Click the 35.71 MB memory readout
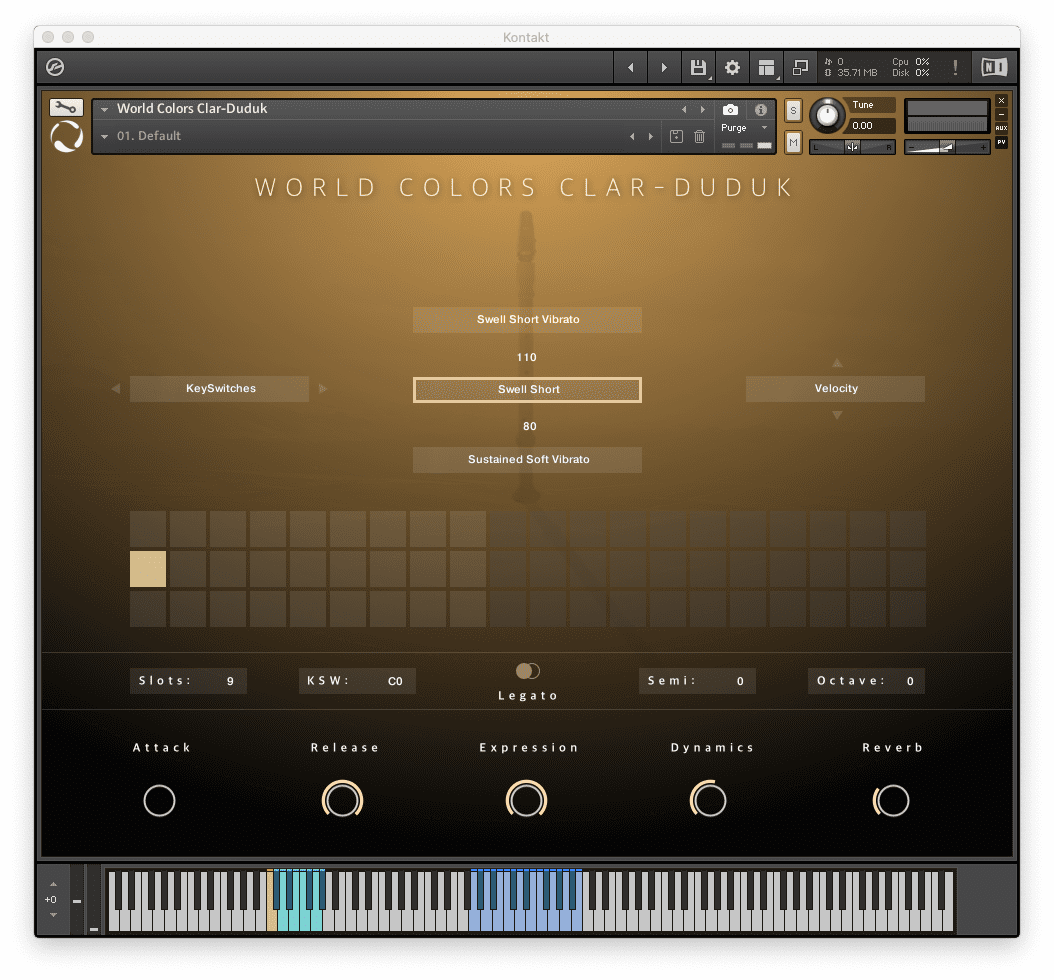This screenshot has height=980, width=1054. (x=857, y=73)
